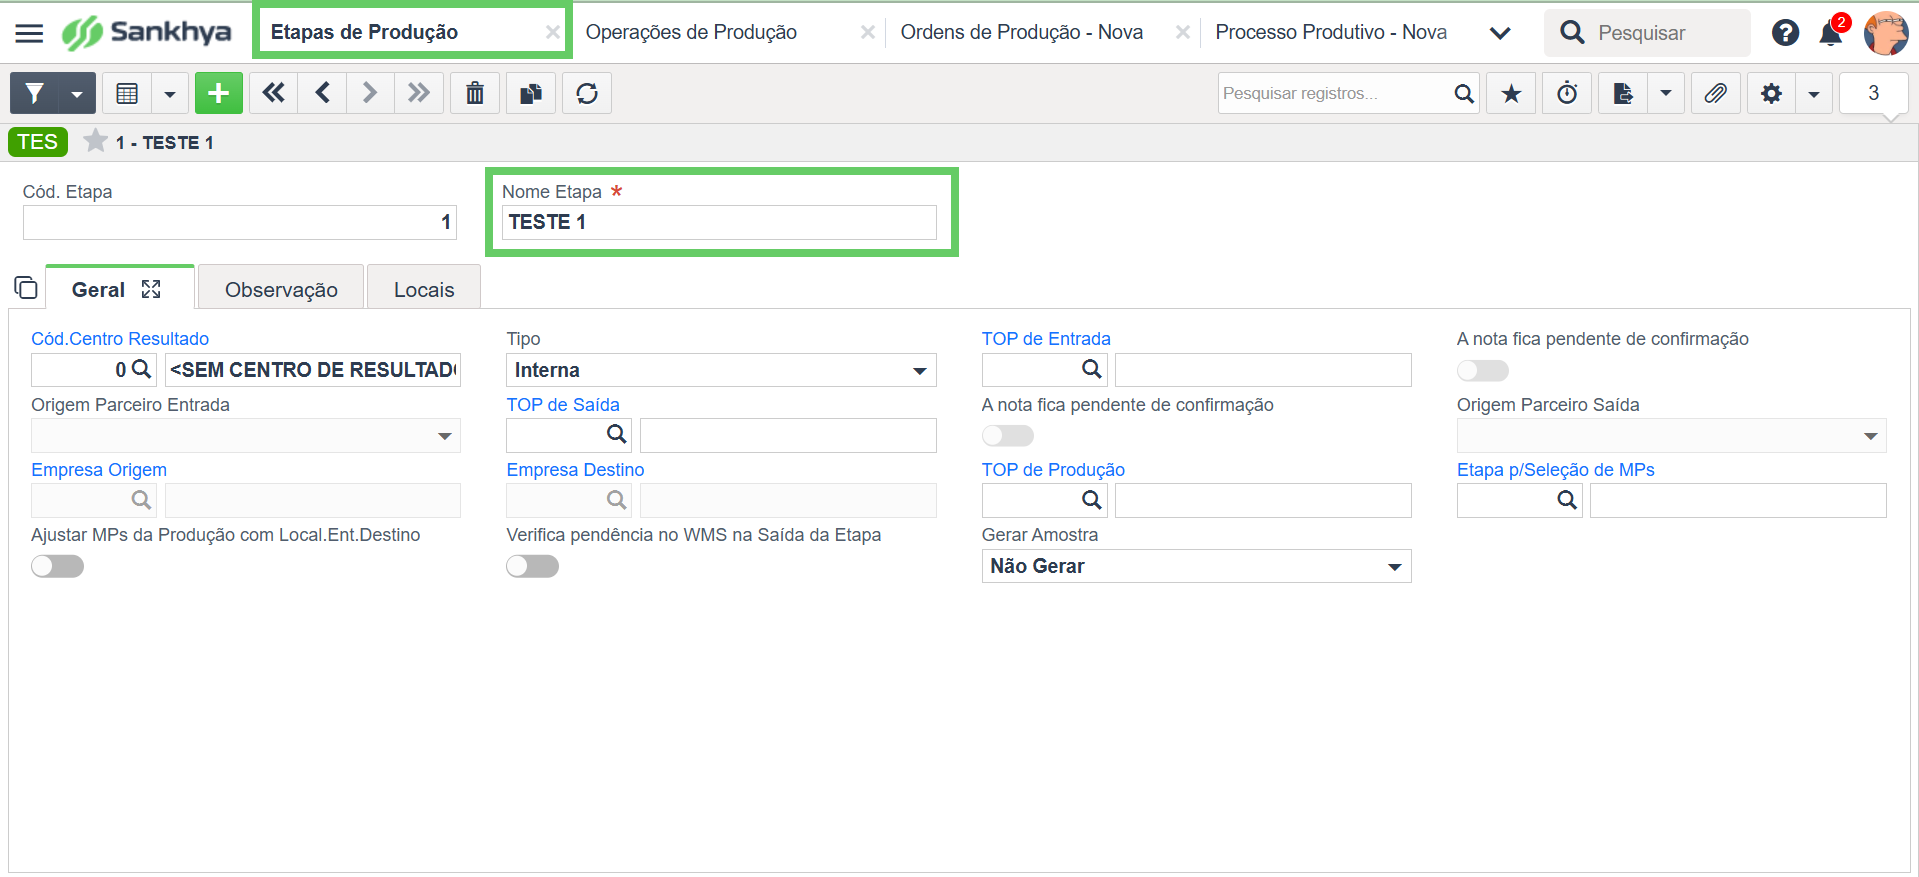Open export options dropdown arrow
The width and height of the screenshot is (1919, 877).
1665,93
